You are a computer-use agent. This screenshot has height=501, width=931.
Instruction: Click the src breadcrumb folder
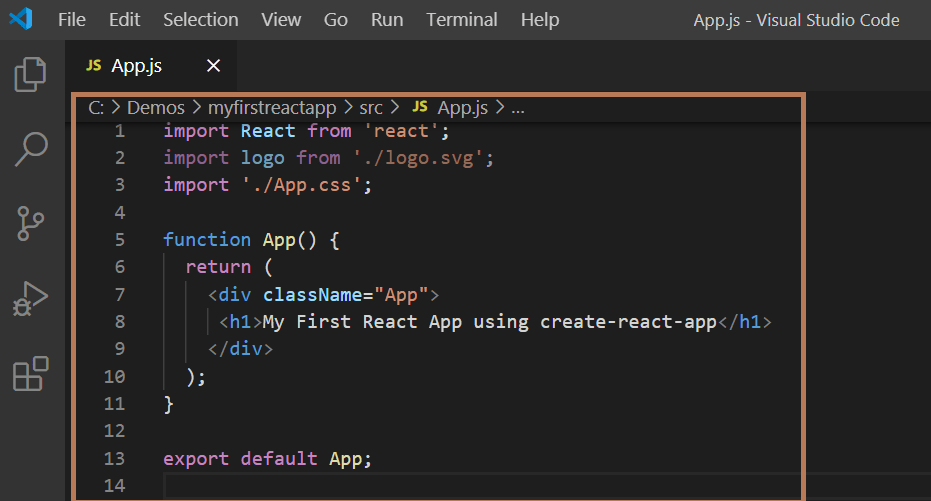click(370, 108)
